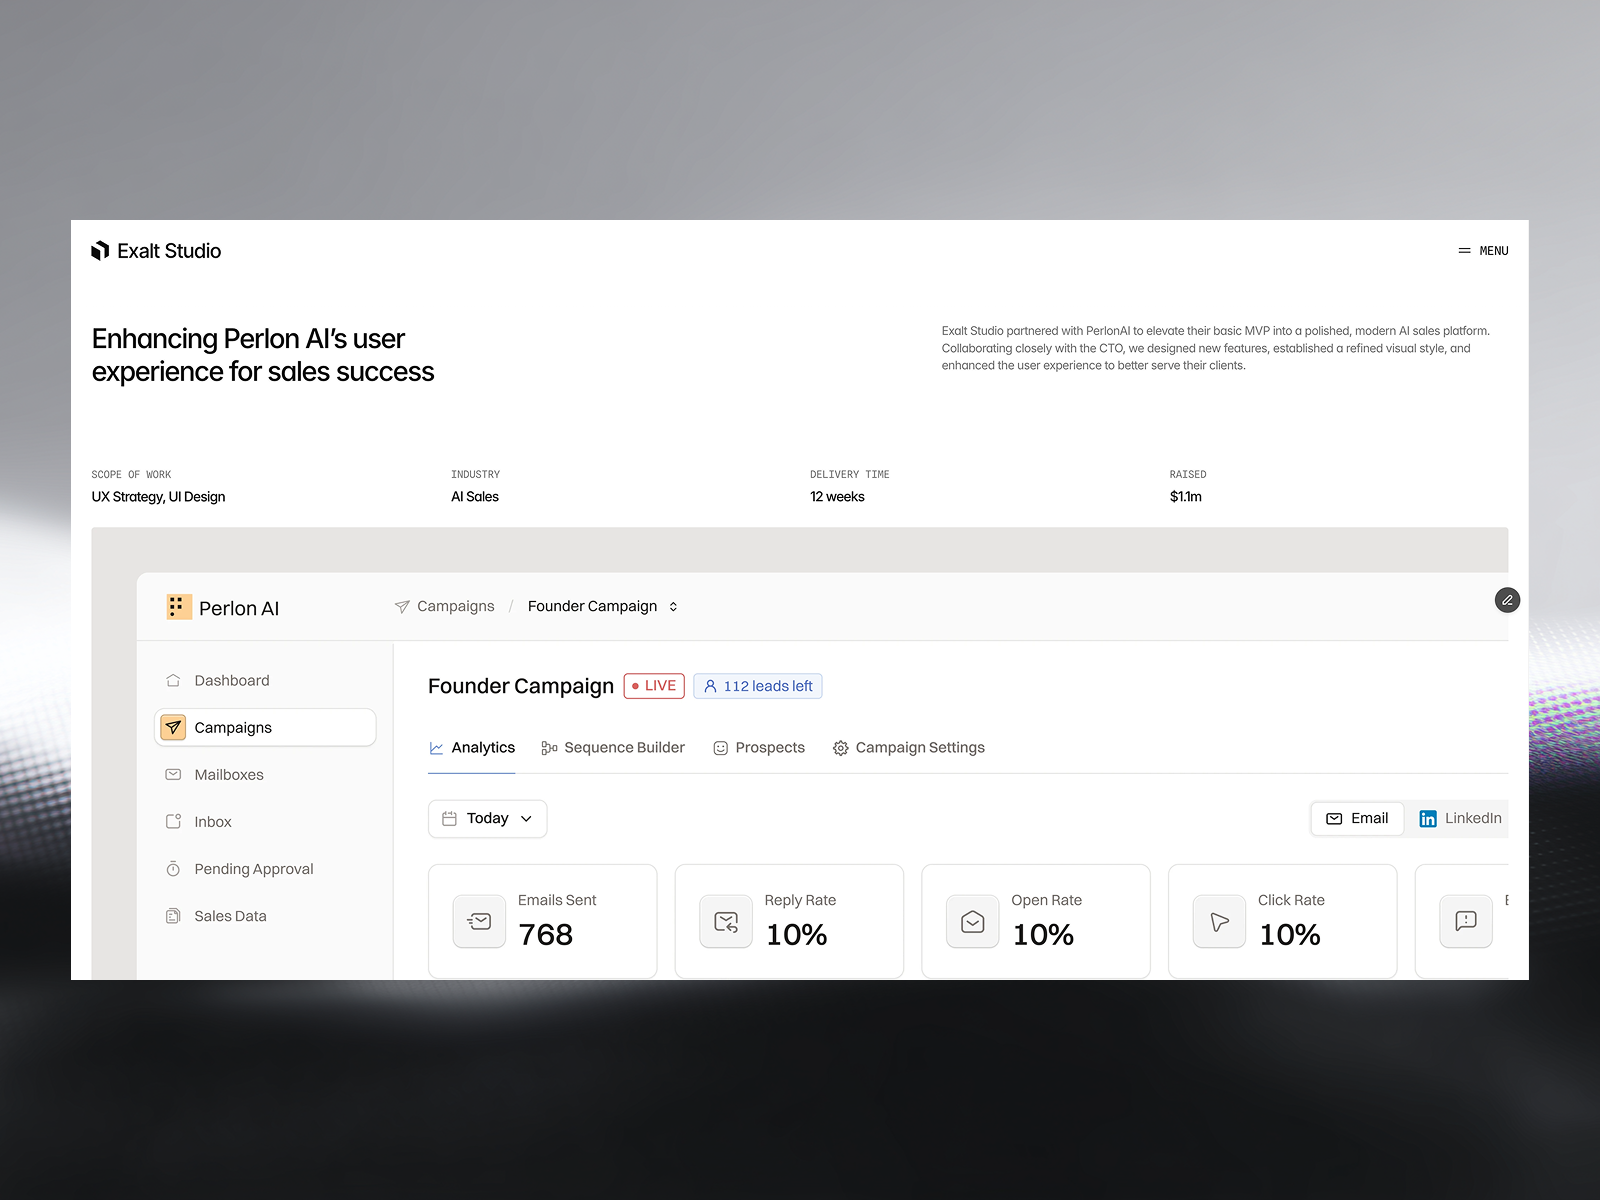The height and width of the screenshot is (1200, 1600).
Task: Toggle the LIVE campaign status badge
Action: (x=653, y=685)
